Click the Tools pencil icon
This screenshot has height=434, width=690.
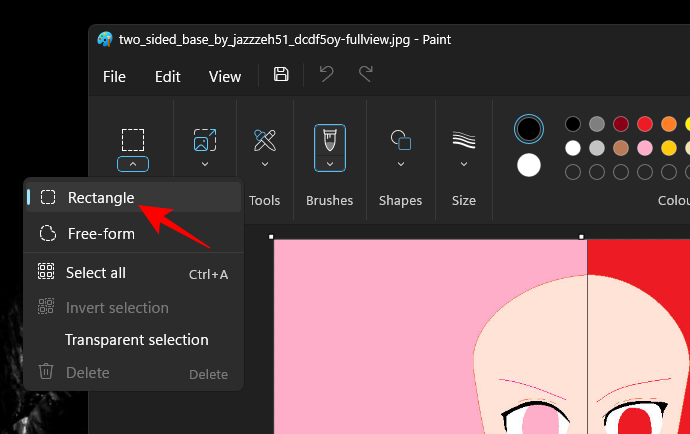pos(265,139)
